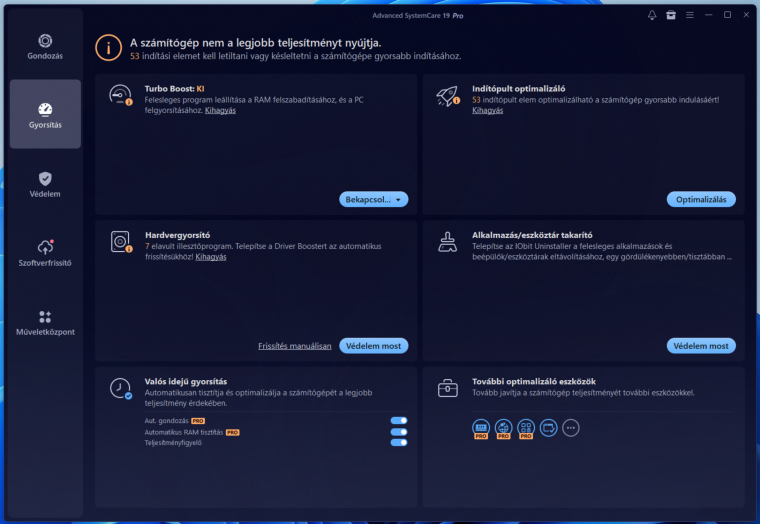Toggle the Aut. gondozás switch

(399, 421)
